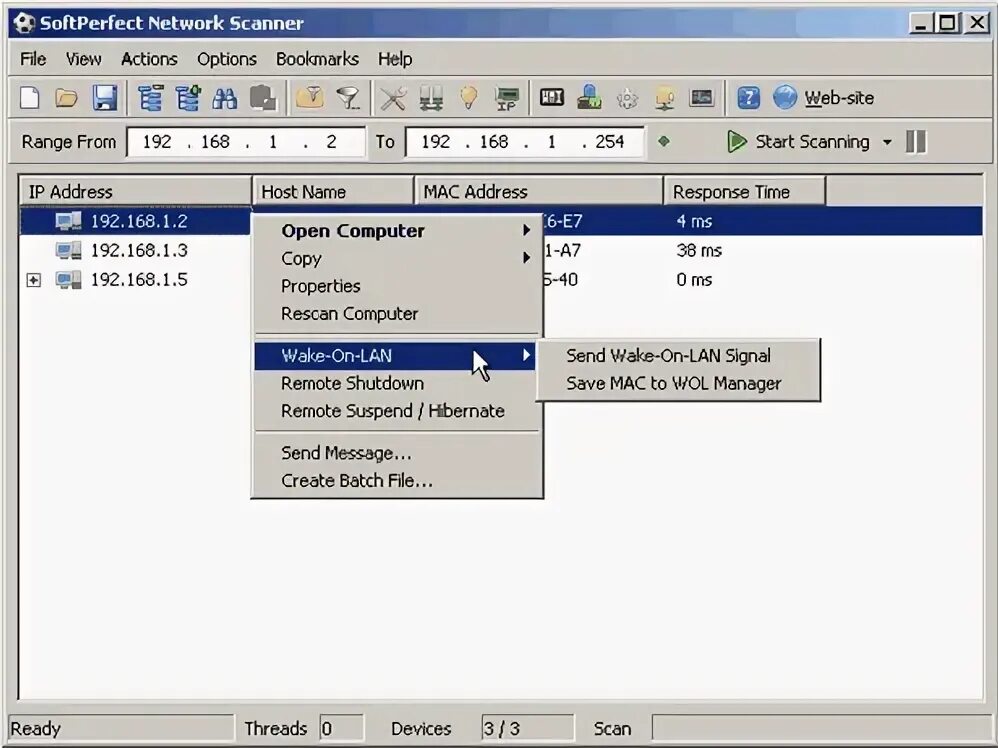Screen dimensions: 998x748
Task: Expand the Open Computer submenu arrow
Action: (x=526, y=230)
